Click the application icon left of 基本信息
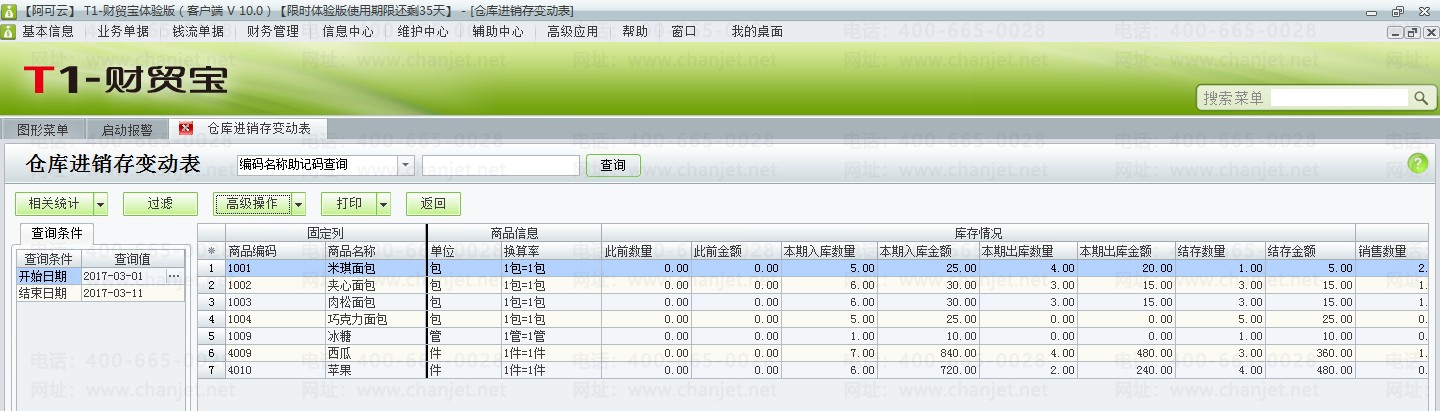This screenshot has width=1440, height=411. coord(9,32)
